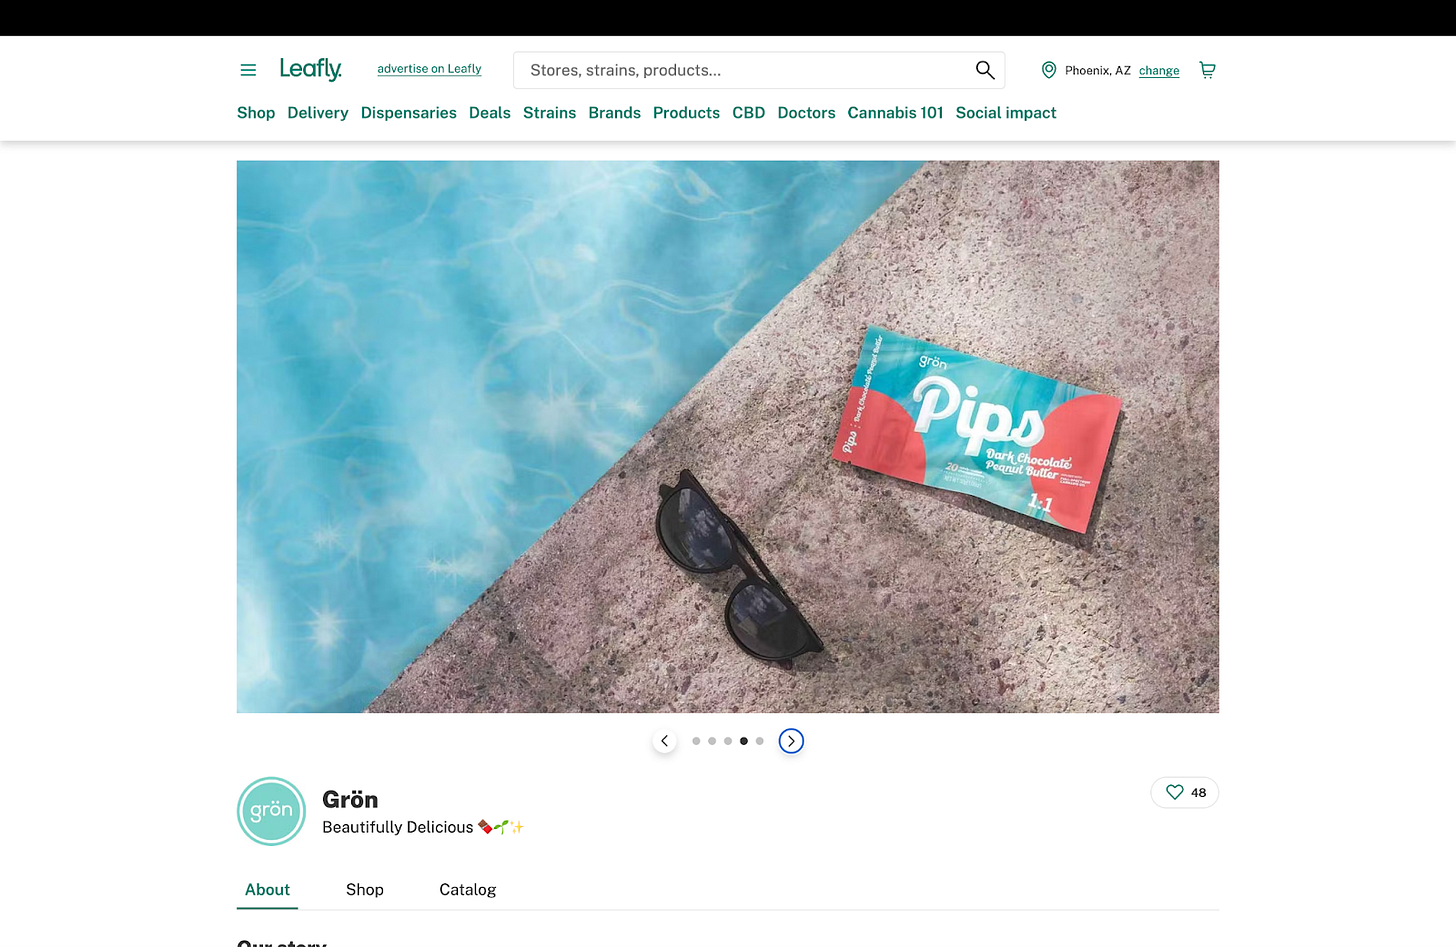Viewport: 1456px width, 947px height.
Task: Select the third carousel dot
Action: click(728, 741)
